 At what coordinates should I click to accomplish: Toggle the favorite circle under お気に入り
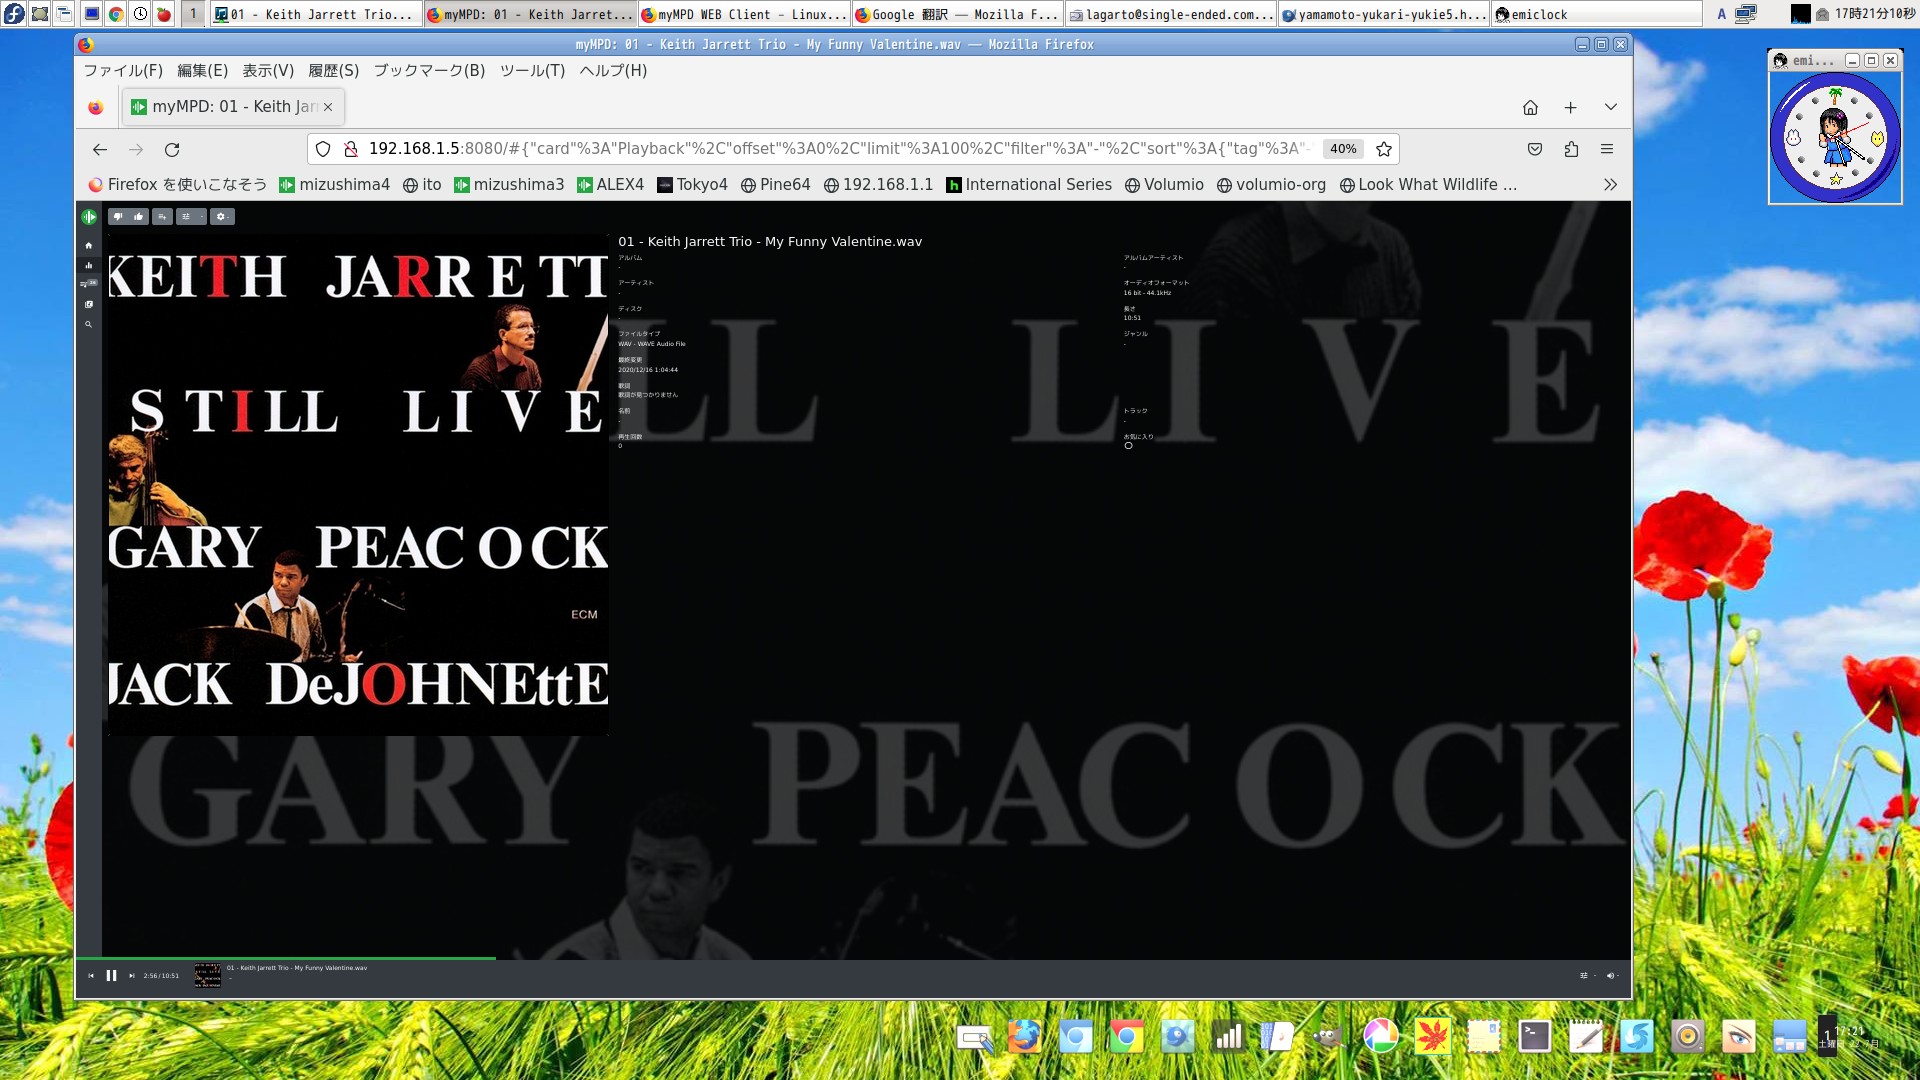(1128, 446)
